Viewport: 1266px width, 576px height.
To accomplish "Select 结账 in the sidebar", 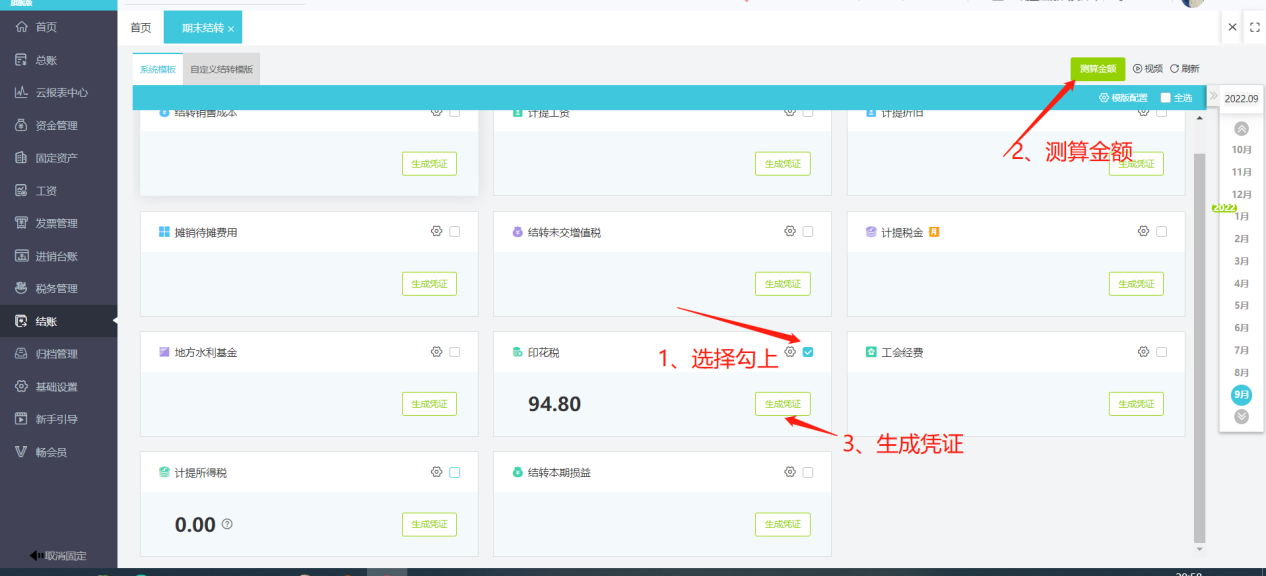I will point(58,321).
